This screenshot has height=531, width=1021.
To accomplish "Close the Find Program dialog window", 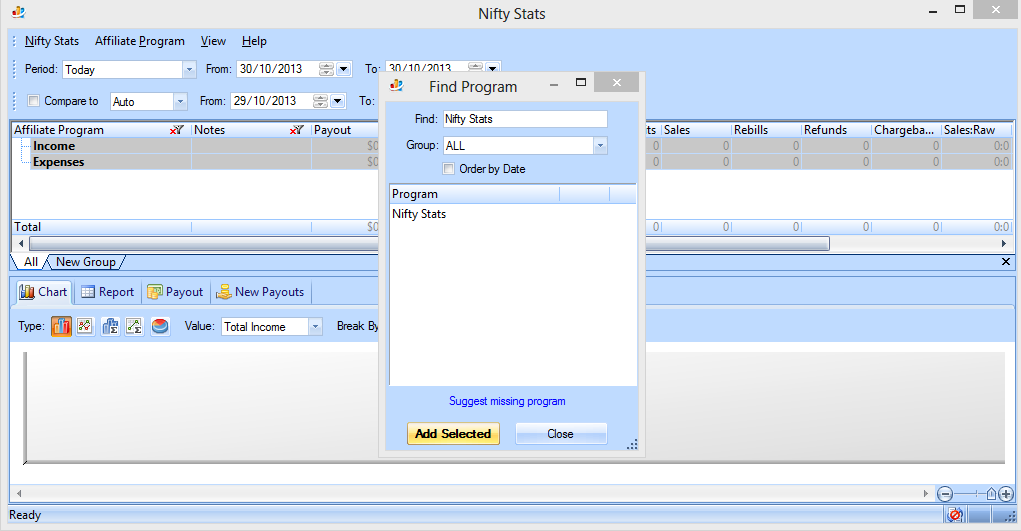I will 617,83.
